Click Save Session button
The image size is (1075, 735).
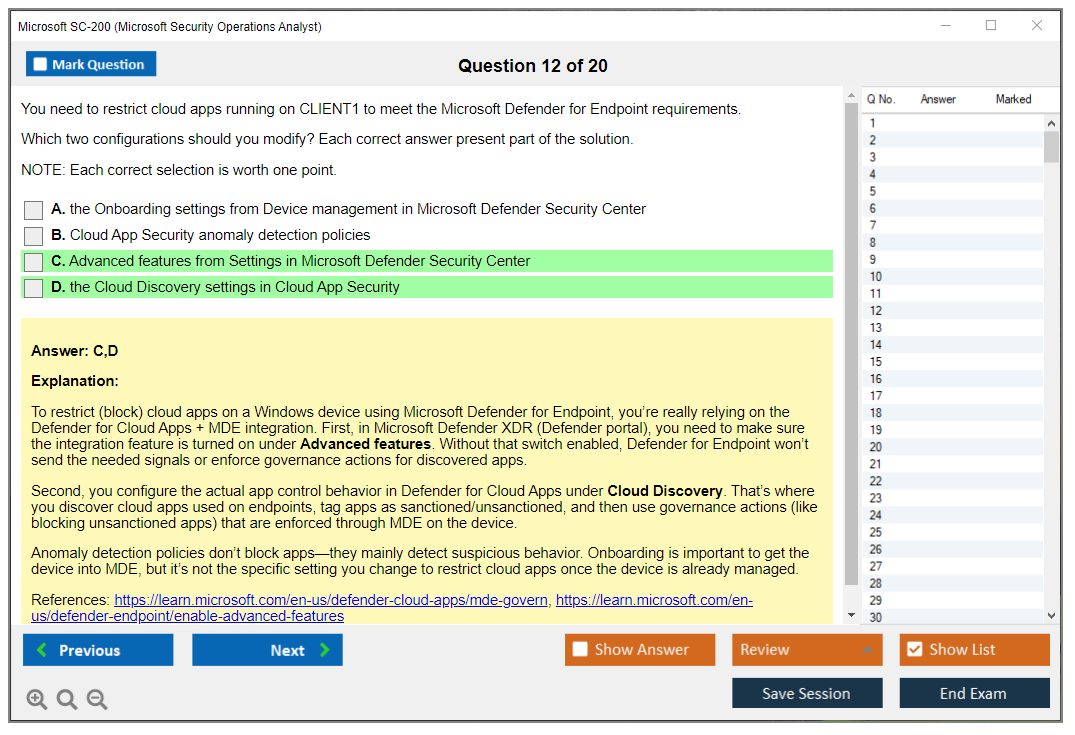806,693
